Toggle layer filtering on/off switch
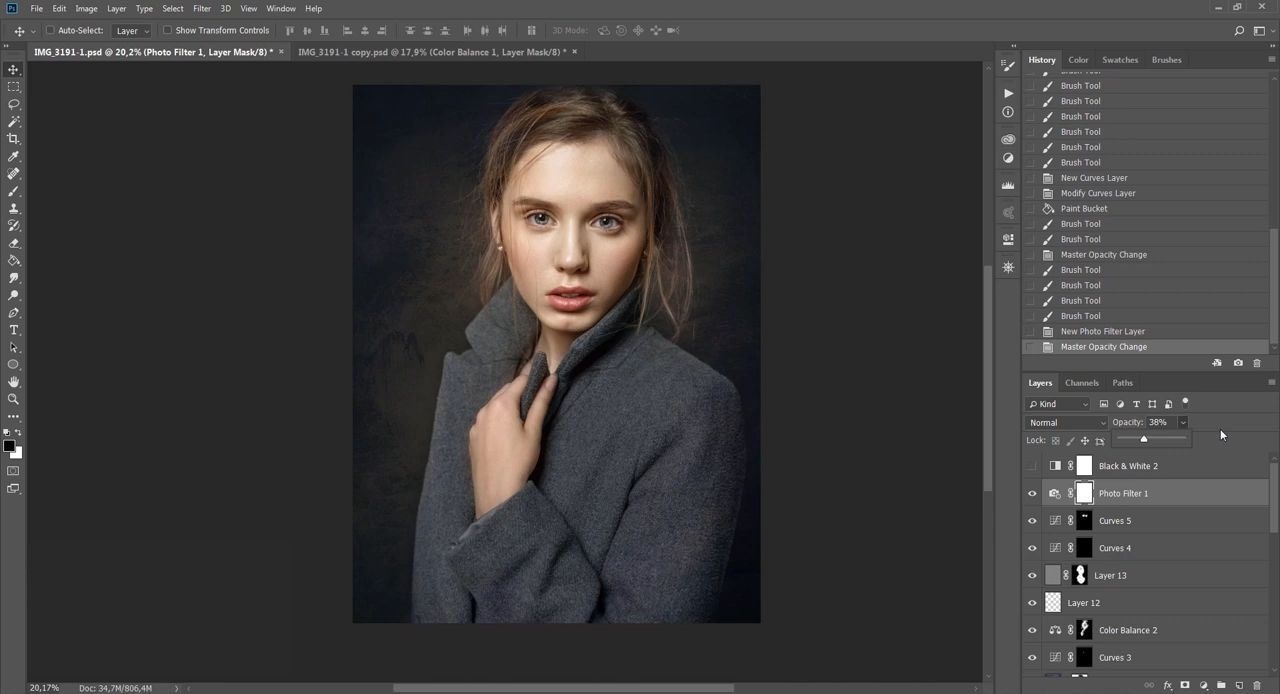 pyautogui.click(x=1185, y=403)
